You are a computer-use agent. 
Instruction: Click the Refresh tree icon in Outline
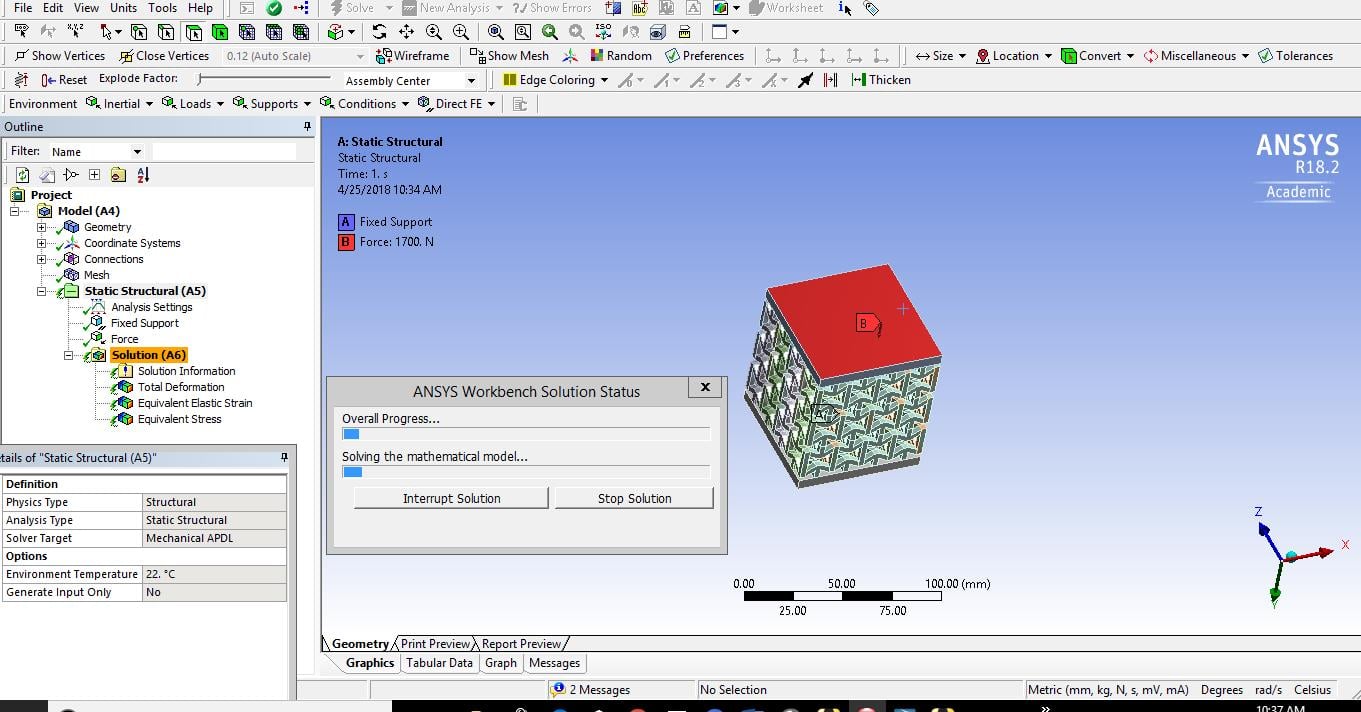(x=22, y=175)
